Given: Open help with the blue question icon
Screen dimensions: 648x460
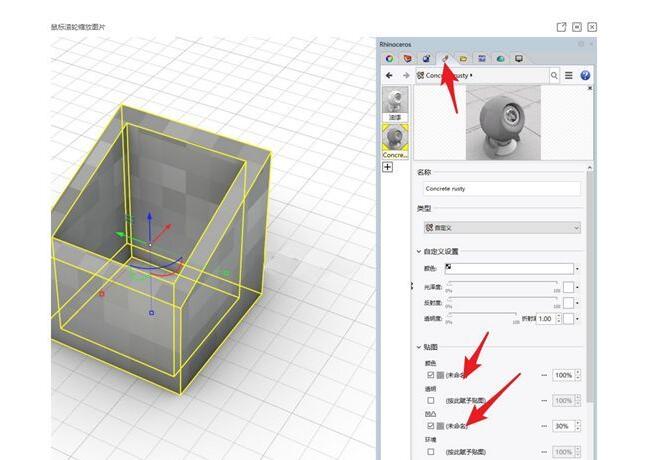Looking at the screenshot, I should point(585,75).
